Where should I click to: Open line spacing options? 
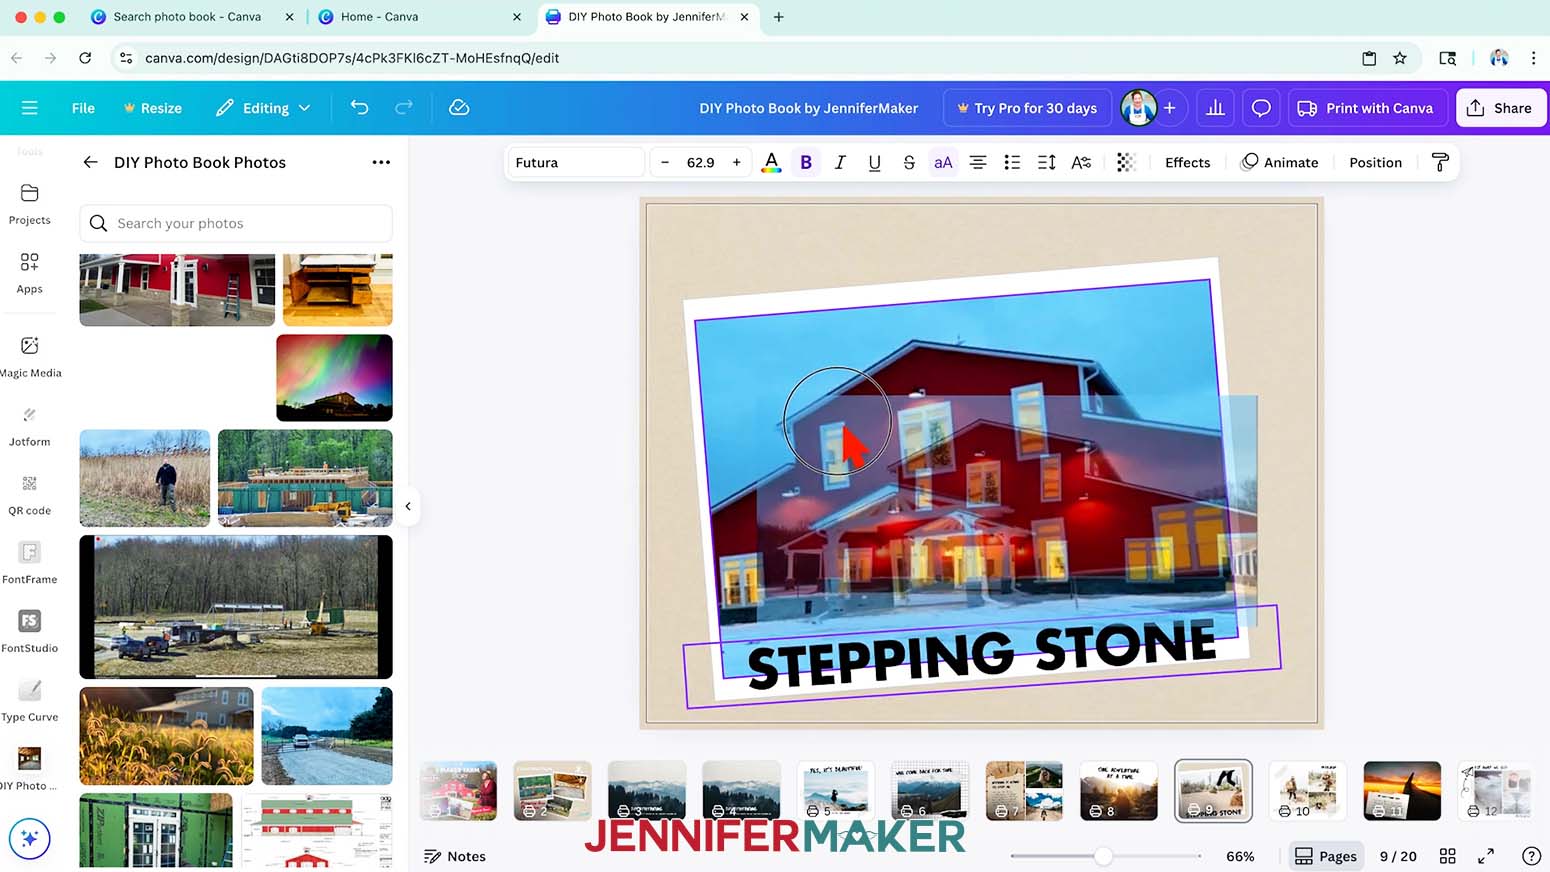1047,162
